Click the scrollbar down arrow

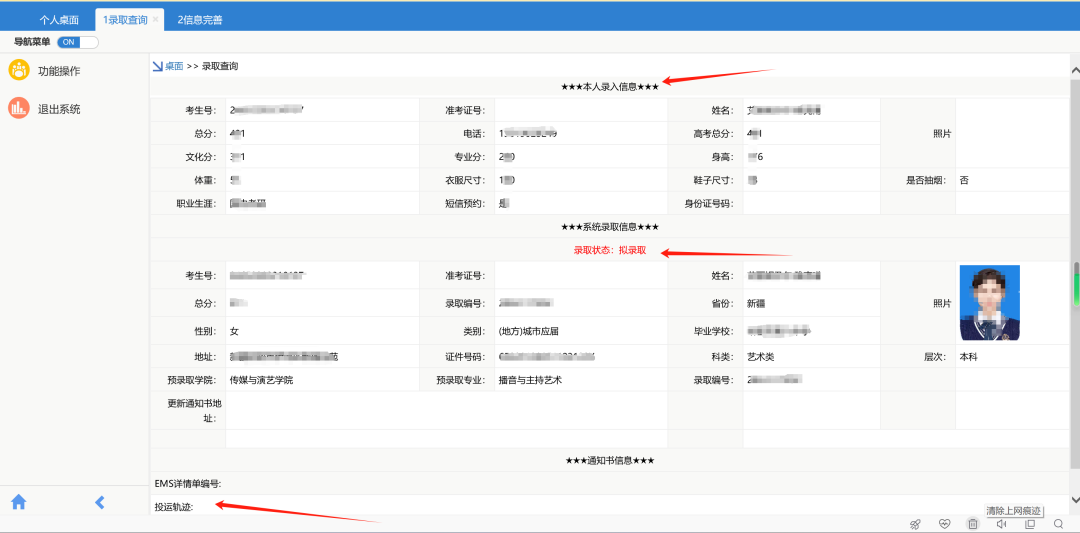click(1074, 499)
